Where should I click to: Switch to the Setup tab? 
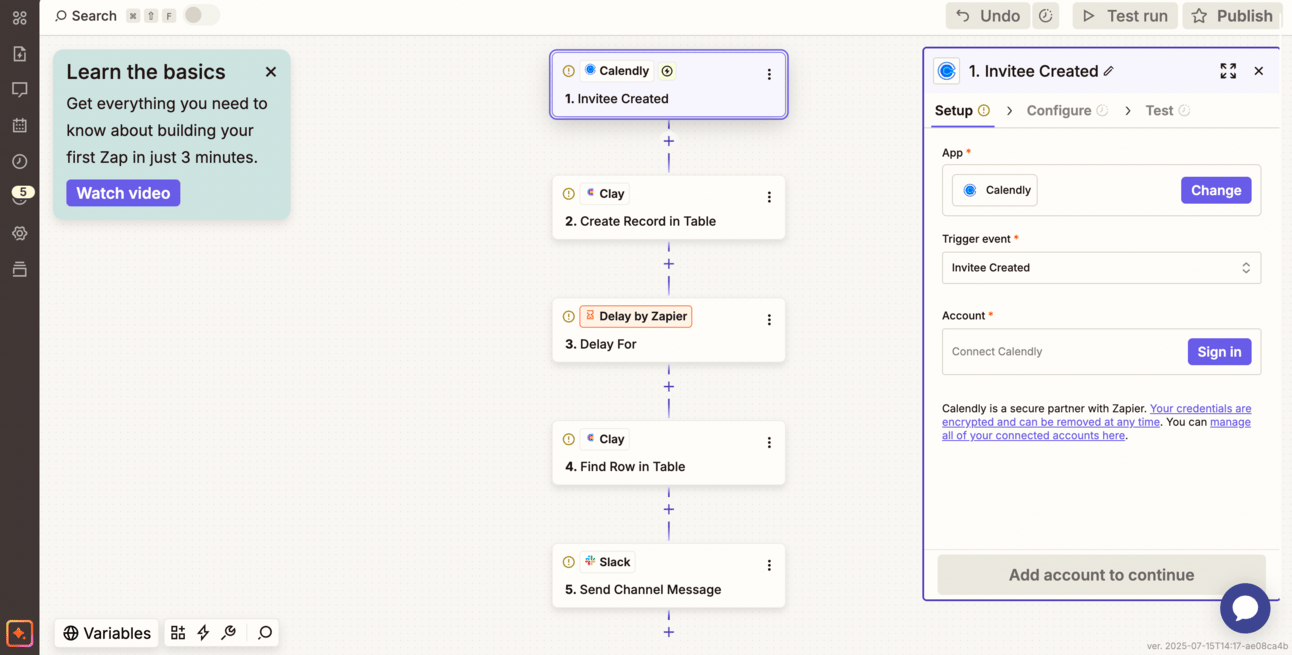(962, 111)
